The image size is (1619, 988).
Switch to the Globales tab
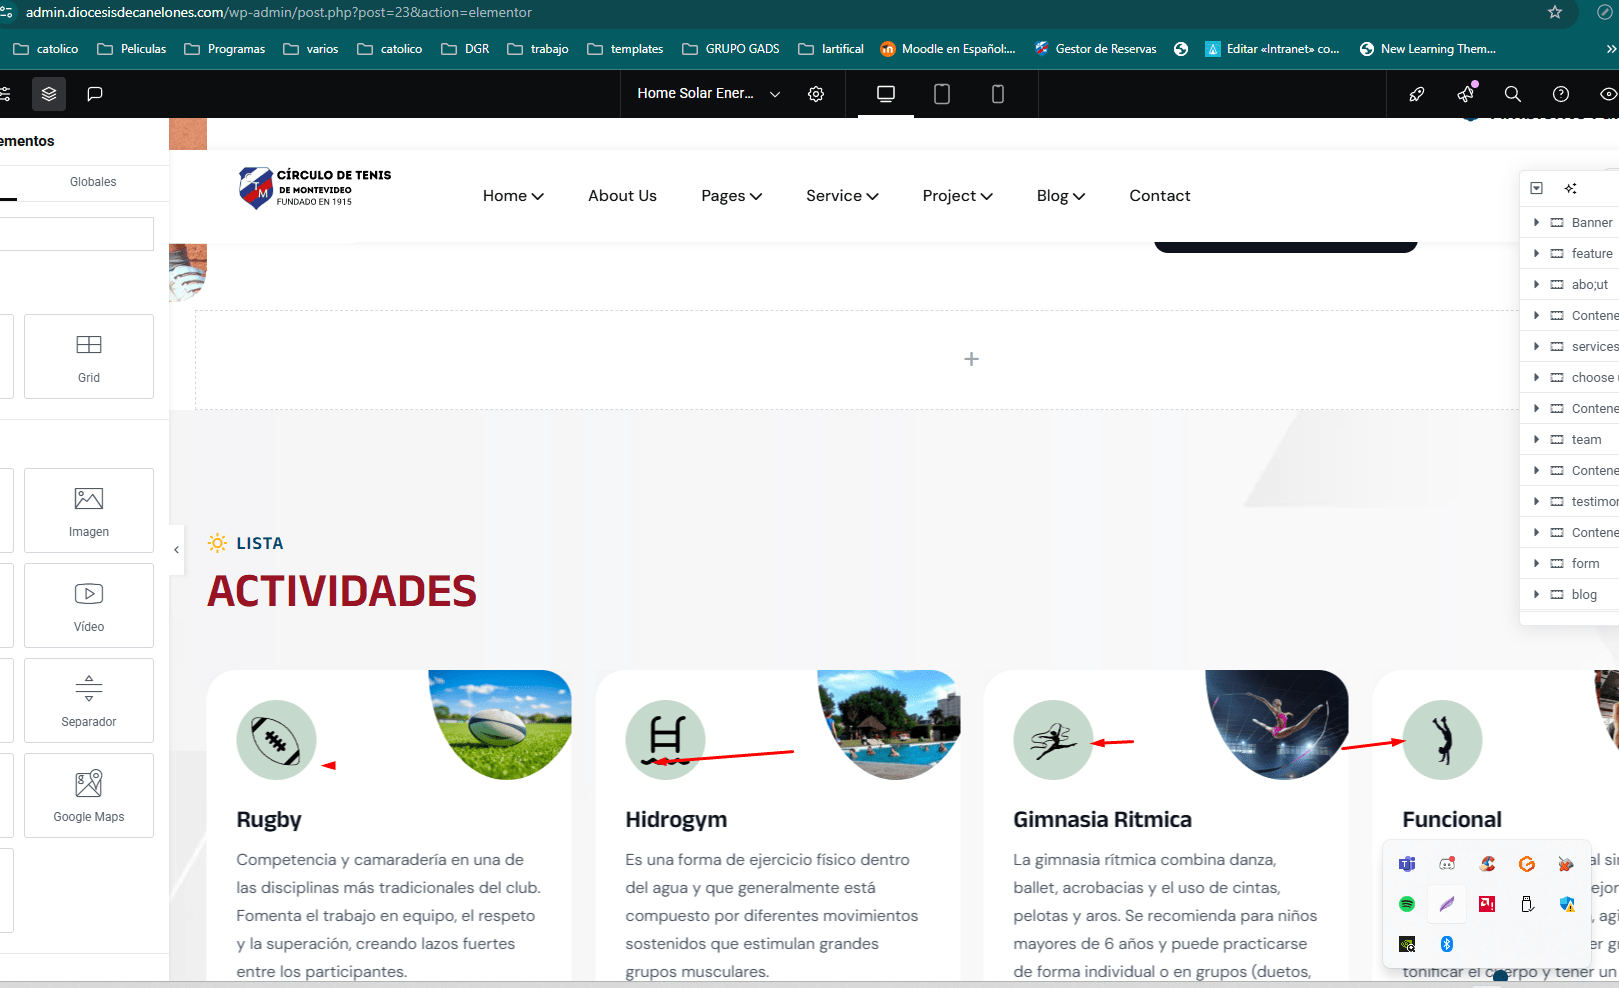click(x=93, y=182)
